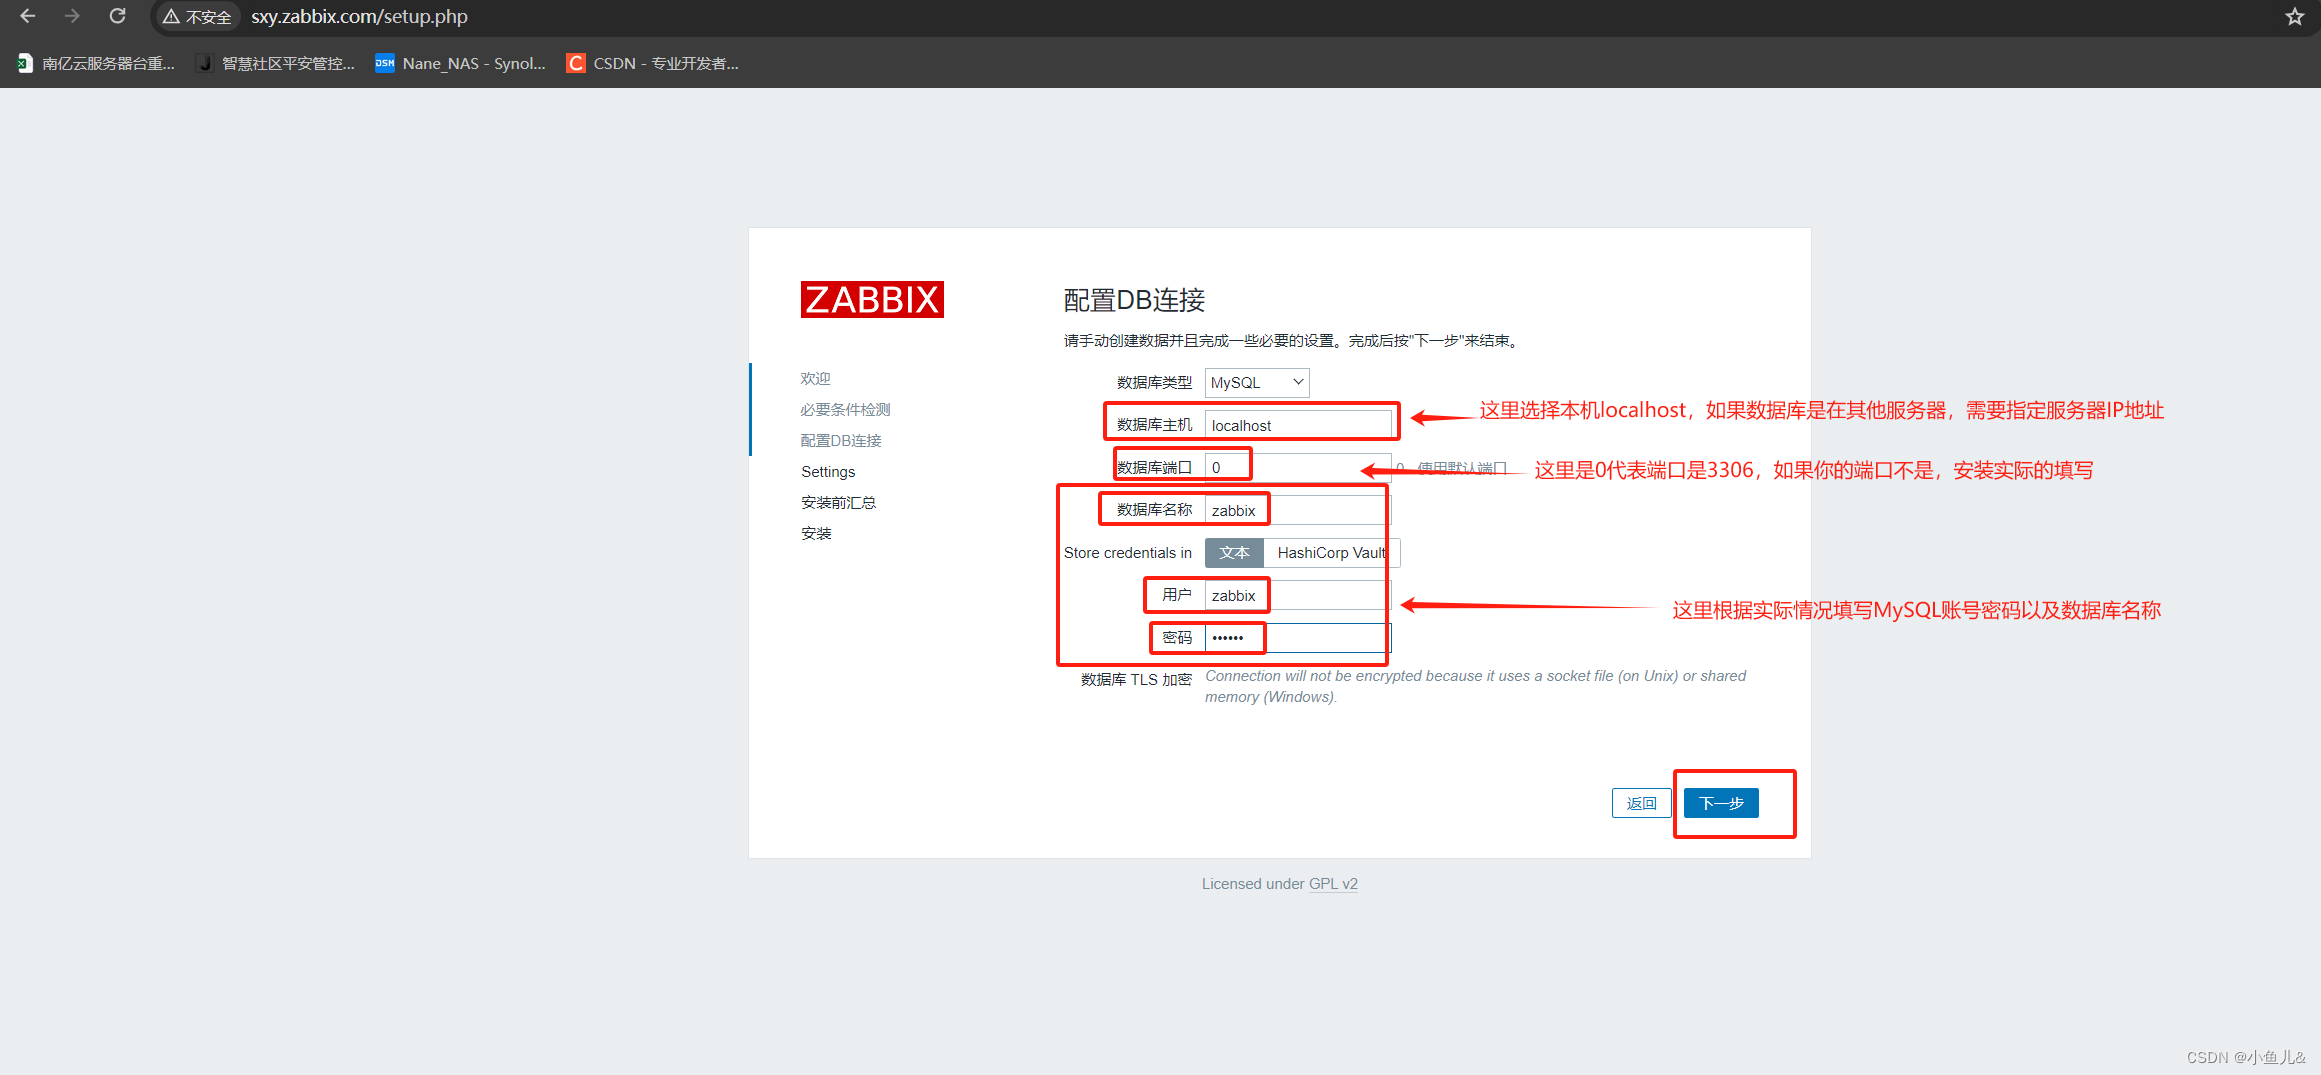Image resolution: width=2321 pixels, height=1075 pixels.
Task: Click the 数据库端口 input field
Action: pos(1298,467)
